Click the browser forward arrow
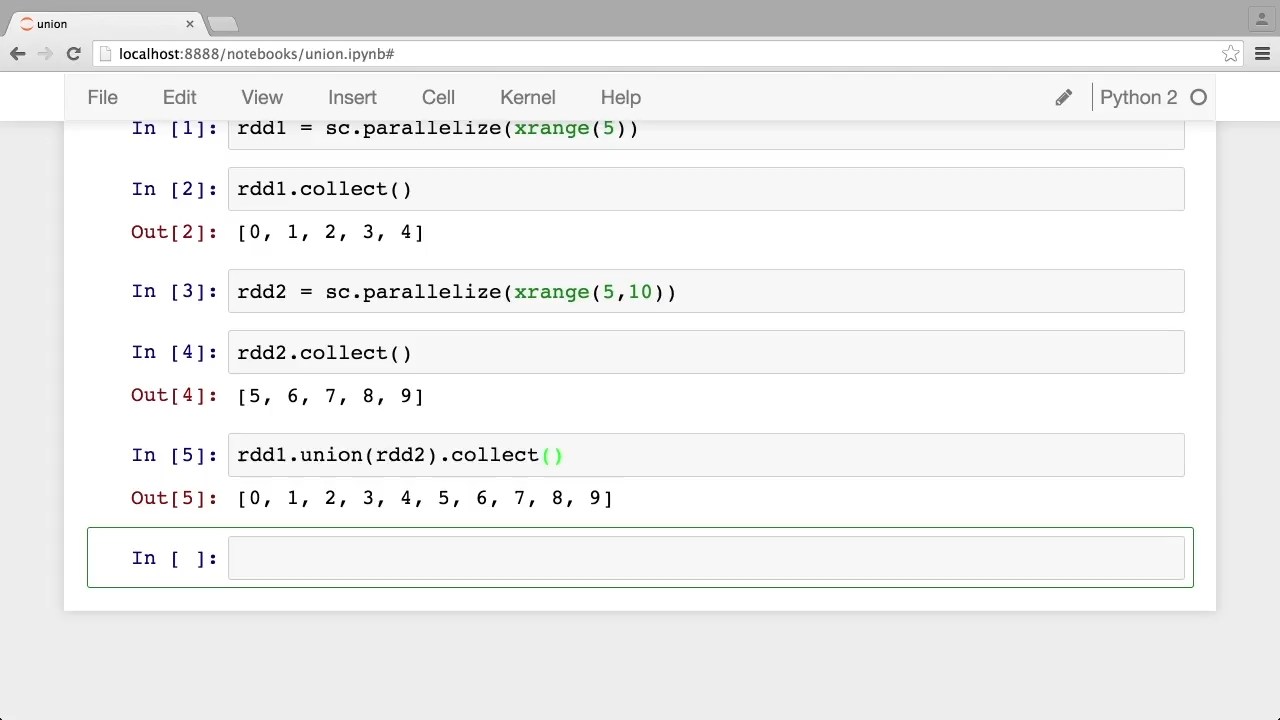The height and width of the screenshot is (720, 1280). pyautogui.click(x=45, y=54)
